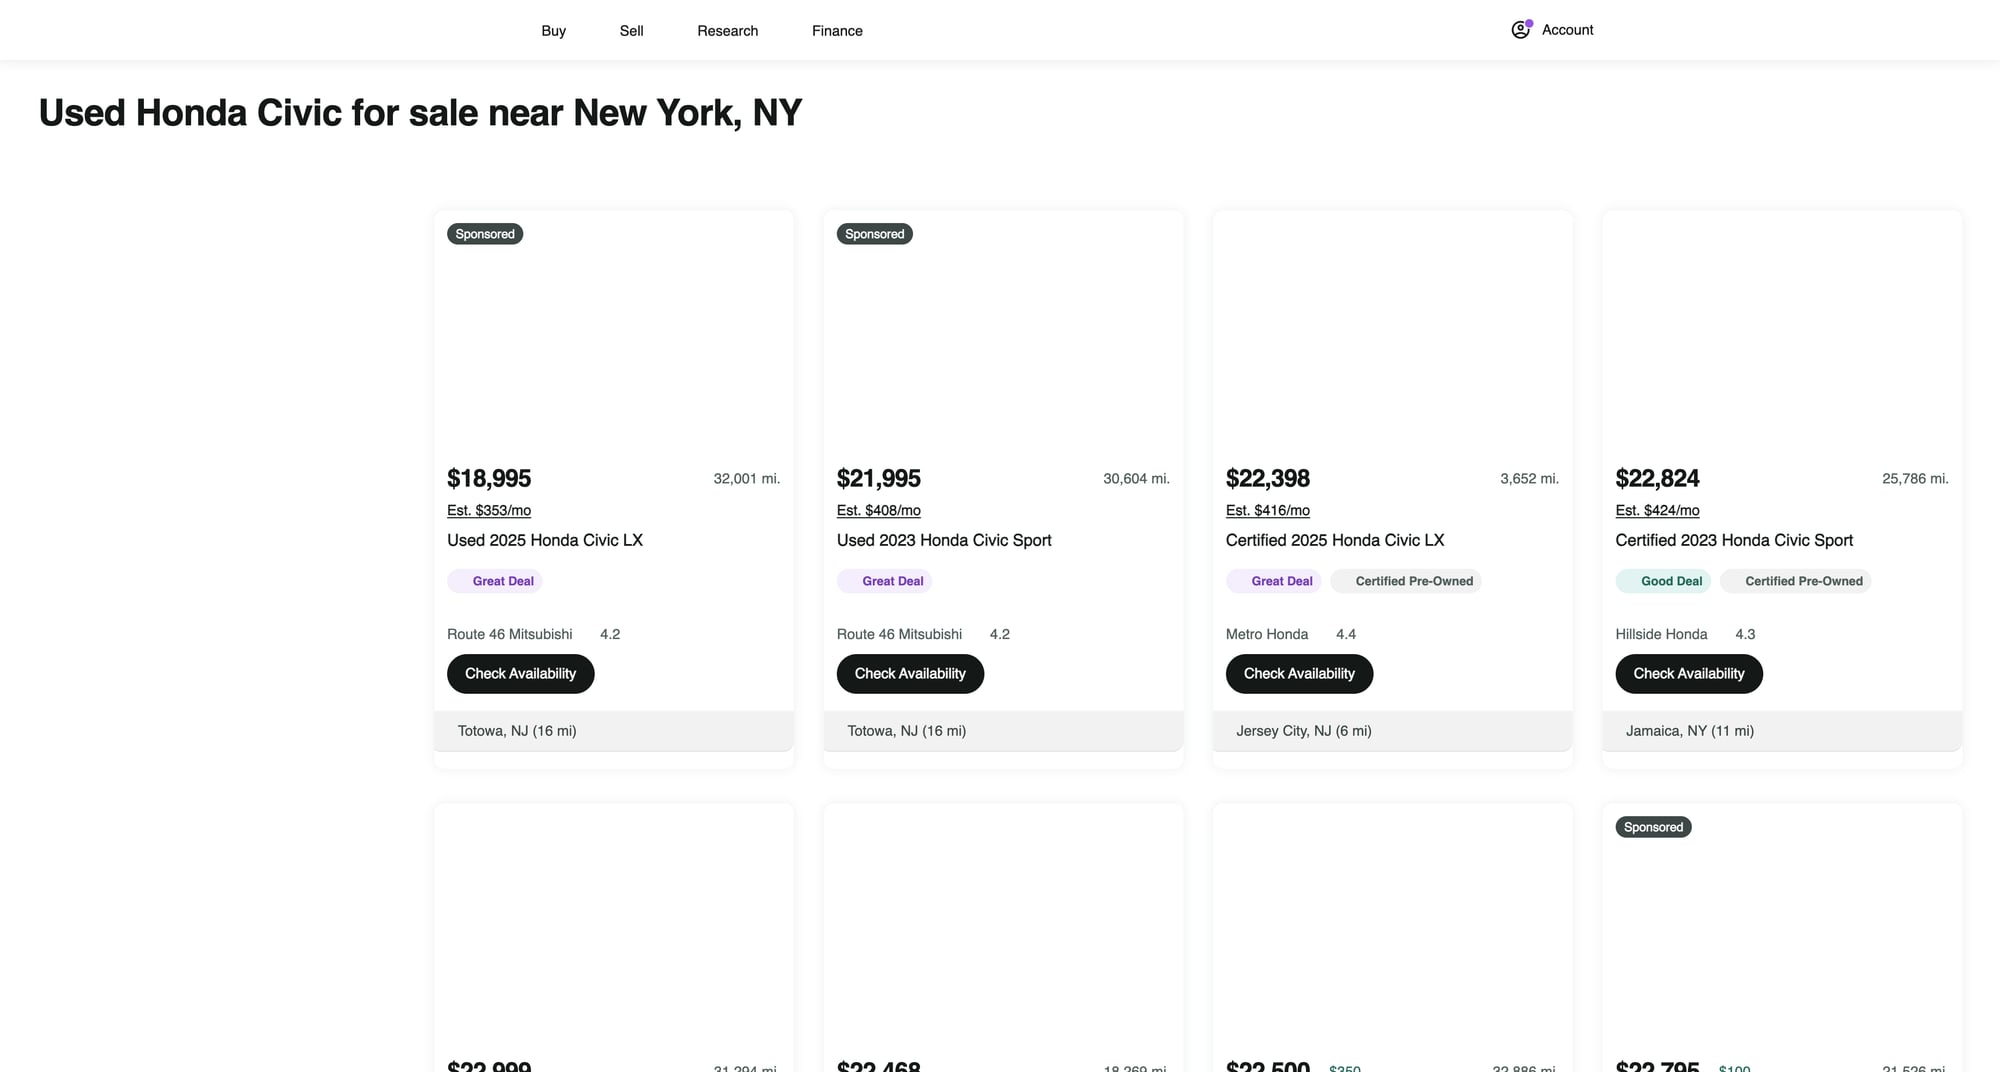Screen dimensions: 2000x1072
Task: Click the Est. $408/mo estimate link
Action: (x=878, y=510)
